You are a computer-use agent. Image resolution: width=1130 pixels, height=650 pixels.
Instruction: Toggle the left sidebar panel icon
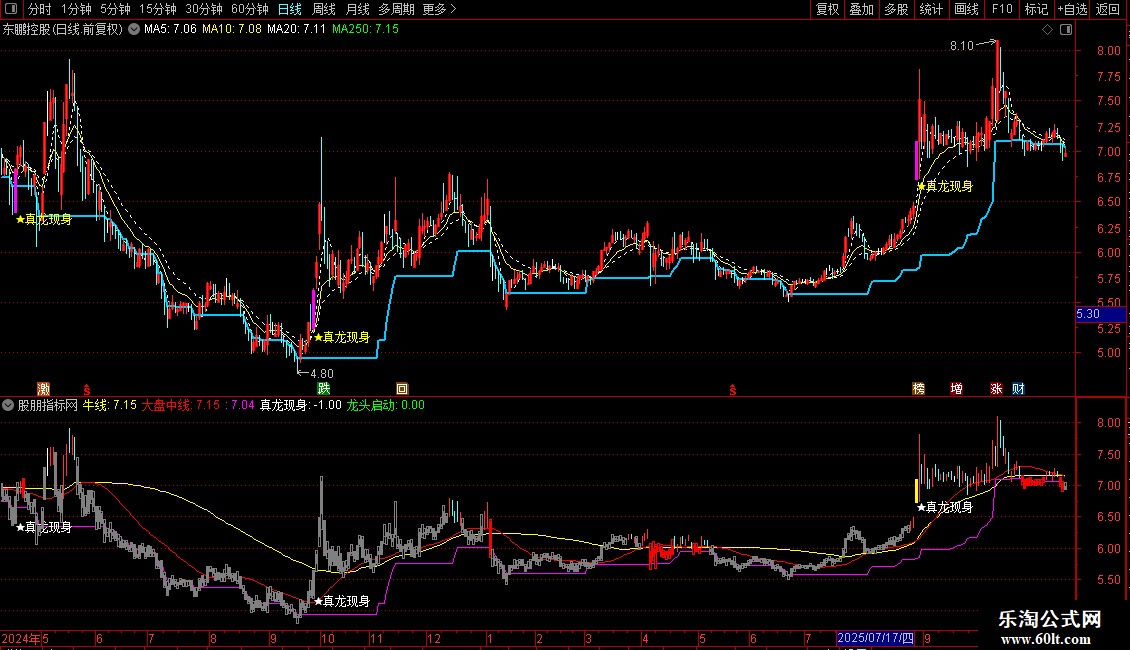[11, 9]
